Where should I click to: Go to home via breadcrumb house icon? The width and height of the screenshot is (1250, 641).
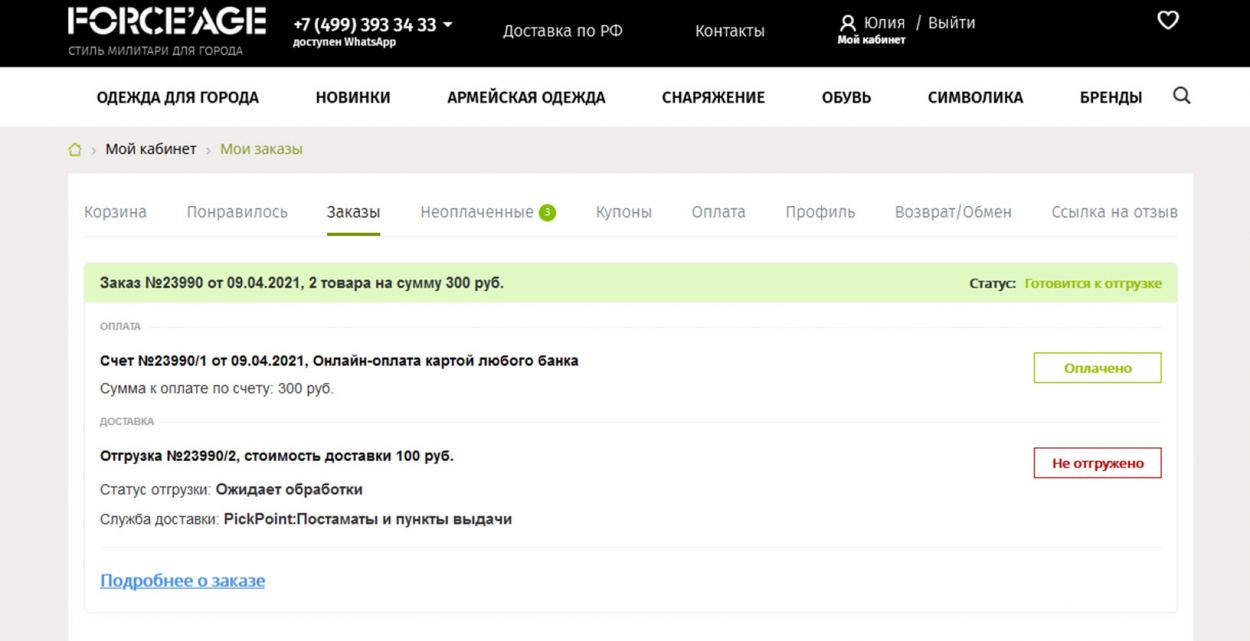pyautogui.click(x=75, y=150)
